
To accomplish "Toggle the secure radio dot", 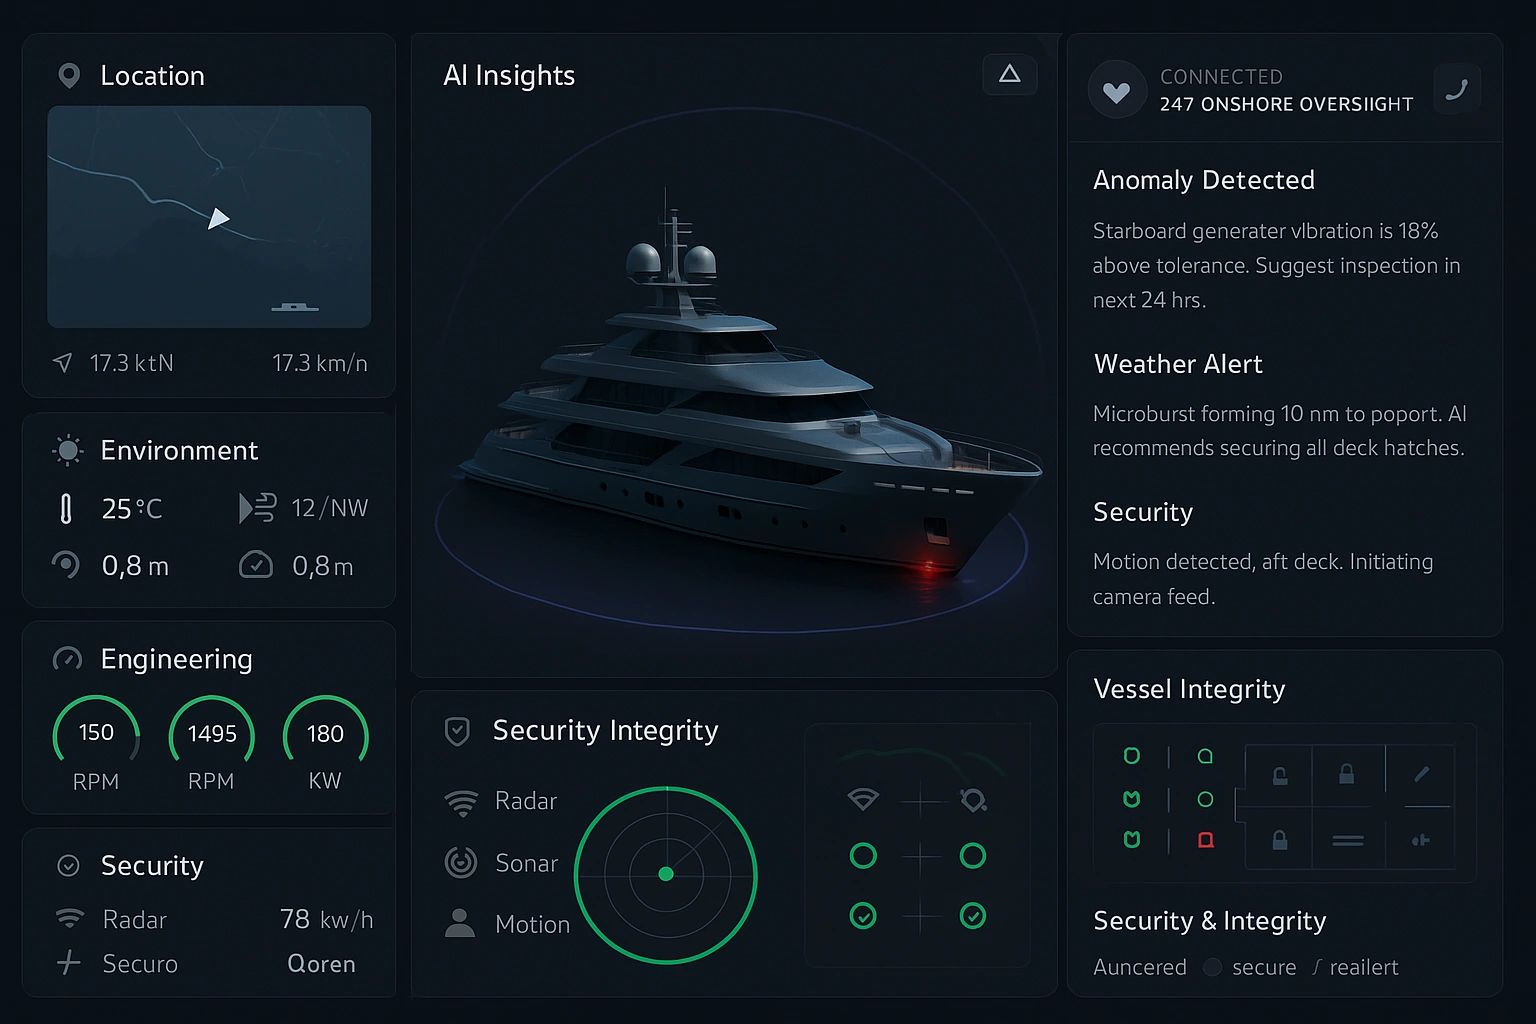I will [1212, 967].
